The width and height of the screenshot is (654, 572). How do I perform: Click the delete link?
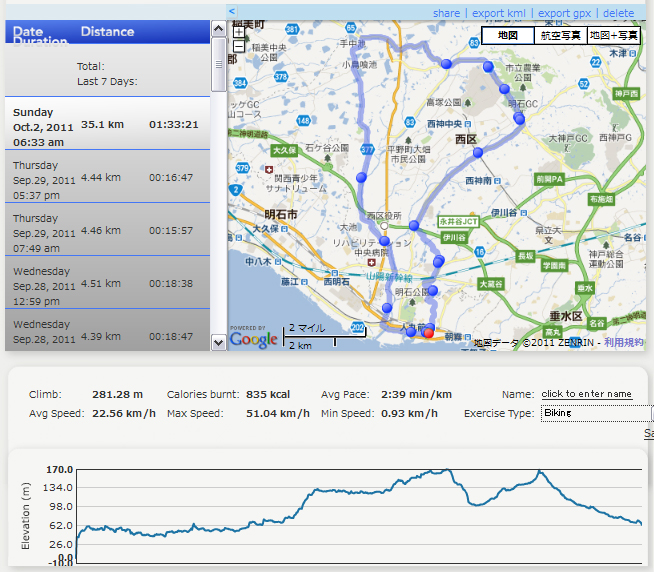[619, 13]
